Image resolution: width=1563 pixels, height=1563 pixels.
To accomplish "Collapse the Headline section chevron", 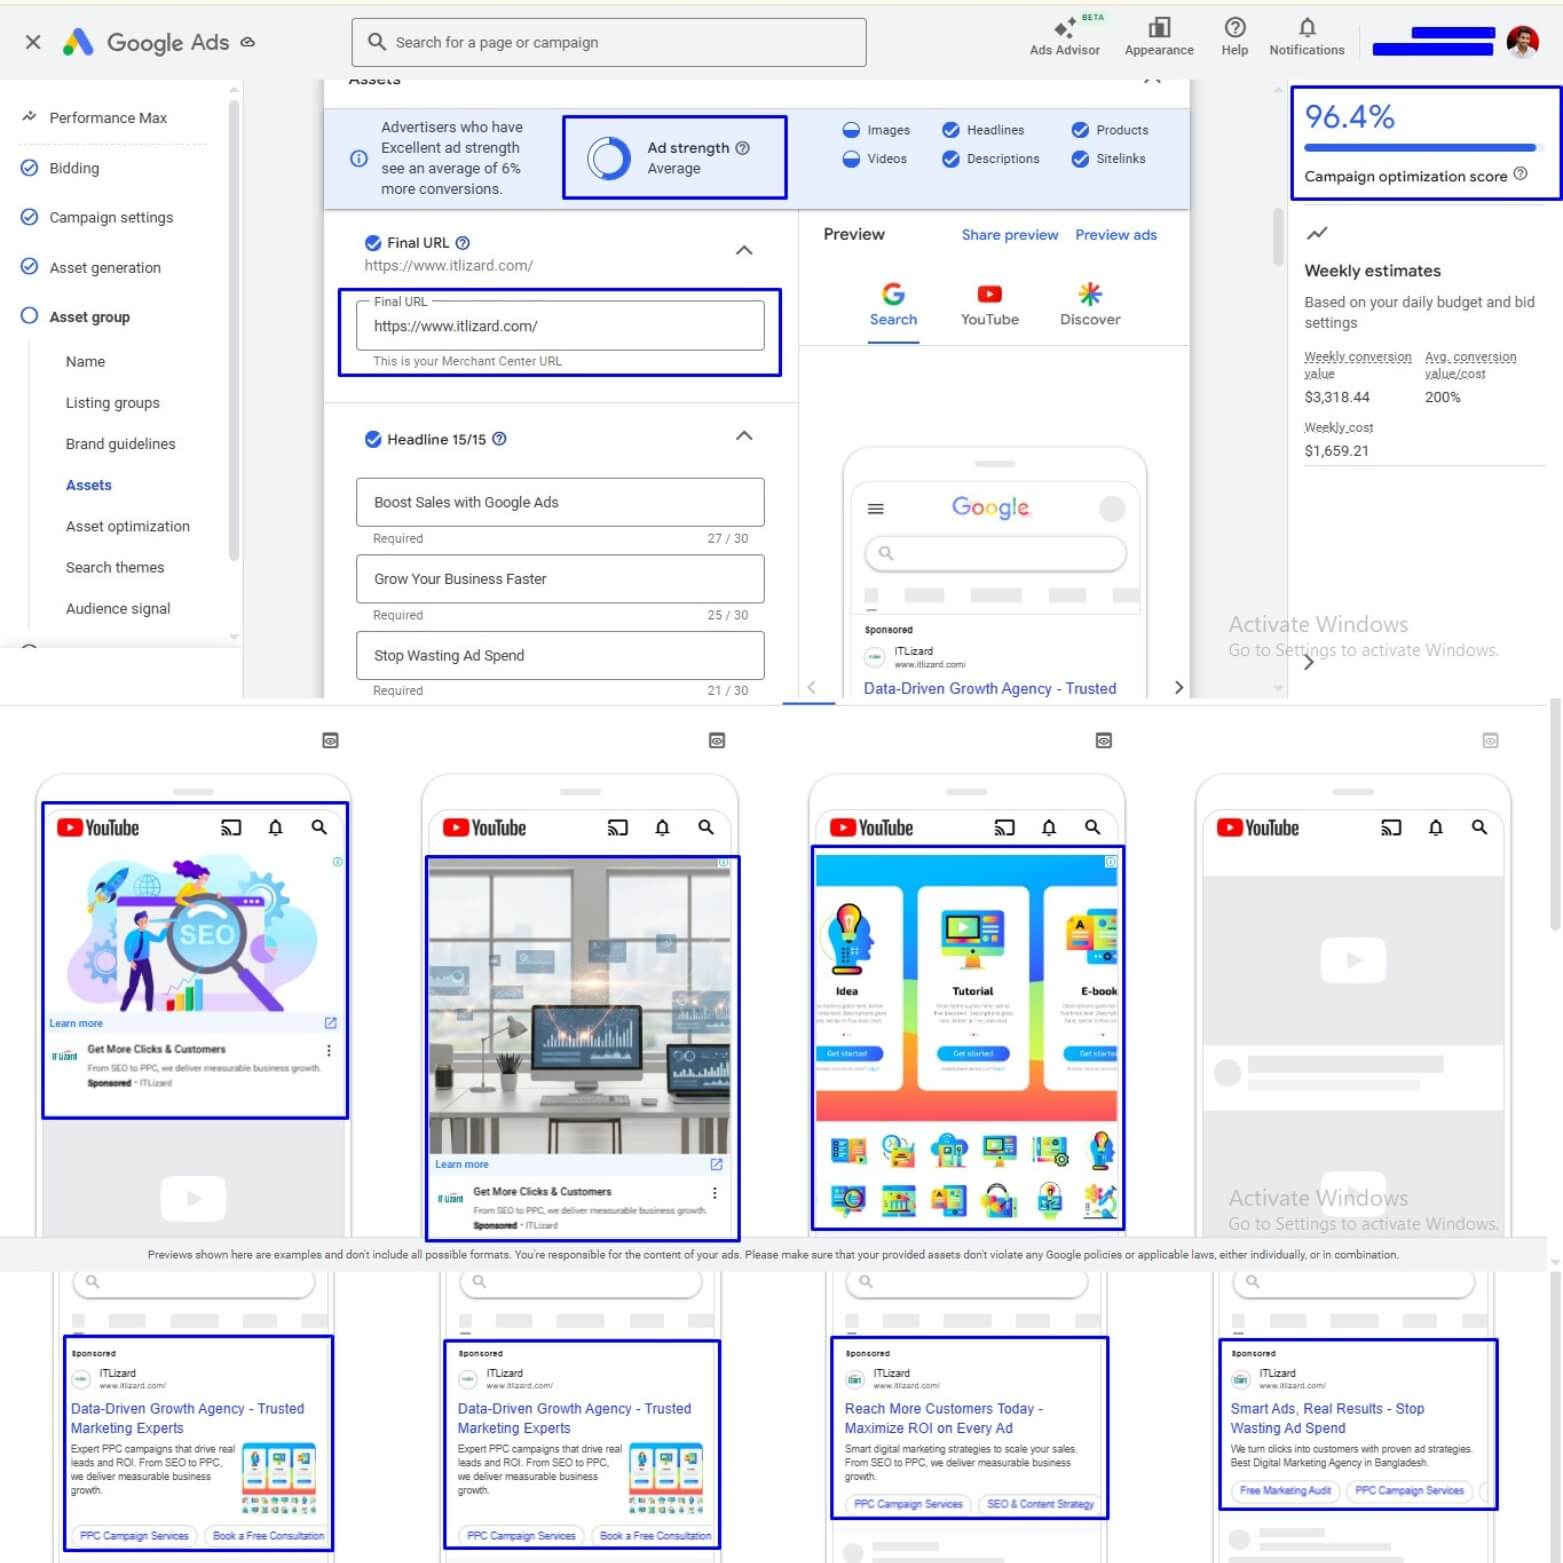I will [744, 436].
